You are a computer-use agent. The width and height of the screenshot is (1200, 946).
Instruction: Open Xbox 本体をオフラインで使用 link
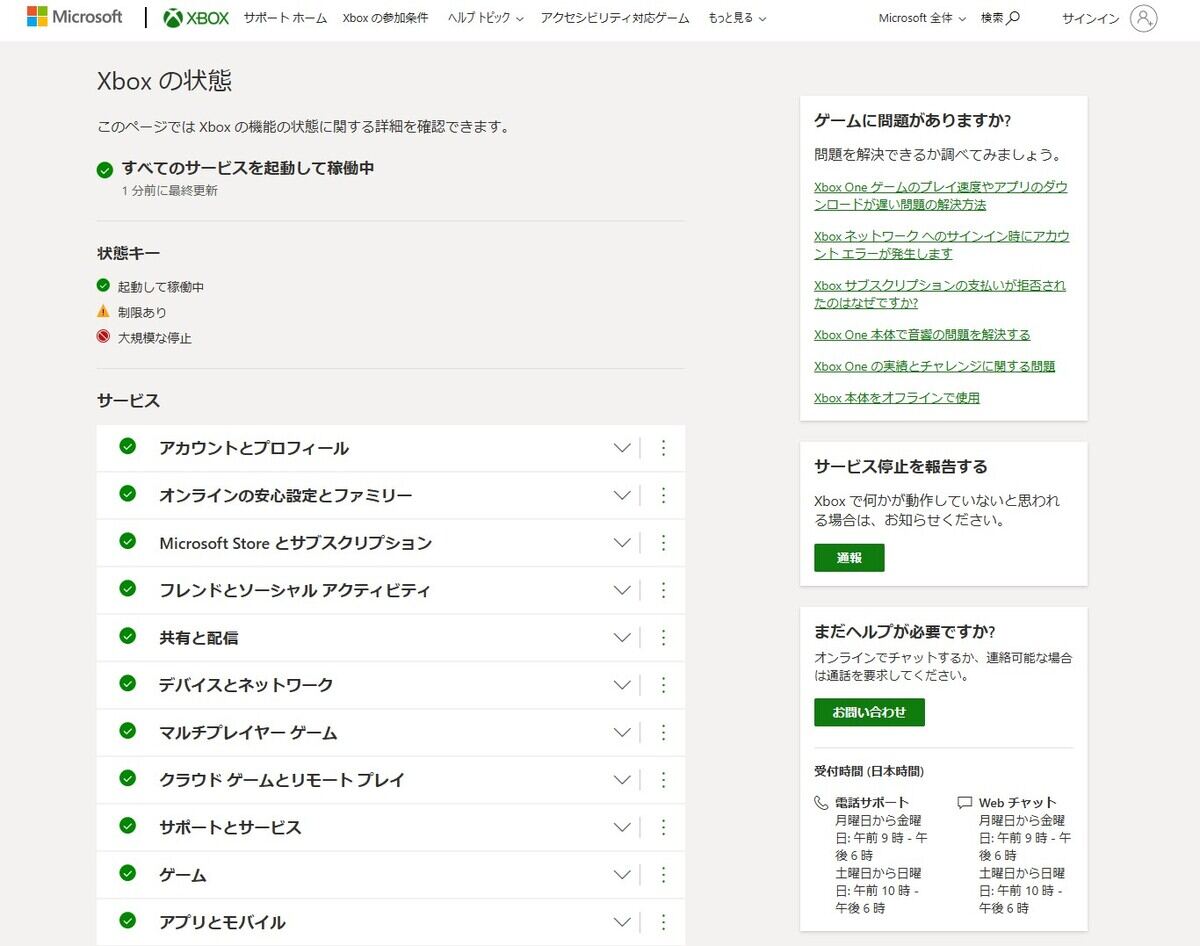coord(897,397)
